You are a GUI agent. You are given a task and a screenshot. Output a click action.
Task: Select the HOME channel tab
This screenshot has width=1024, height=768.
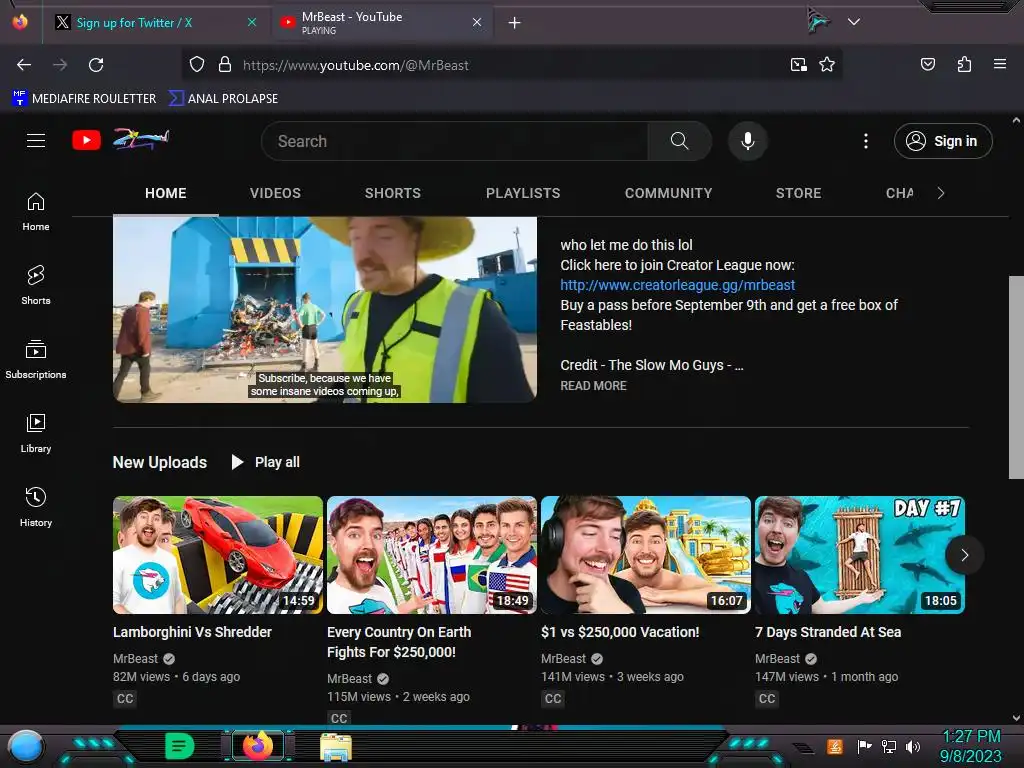[x=165, y=193]
